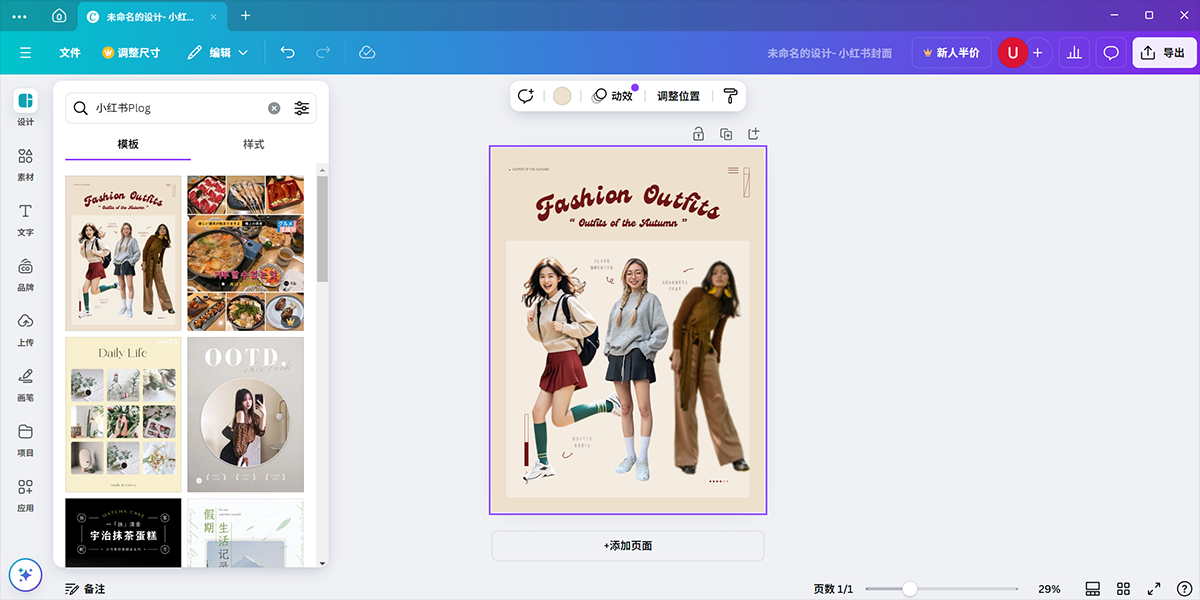Screen dimensions: 1200x600
Task: Click the paint roller copy-style icon
Action: pos(730,95)
